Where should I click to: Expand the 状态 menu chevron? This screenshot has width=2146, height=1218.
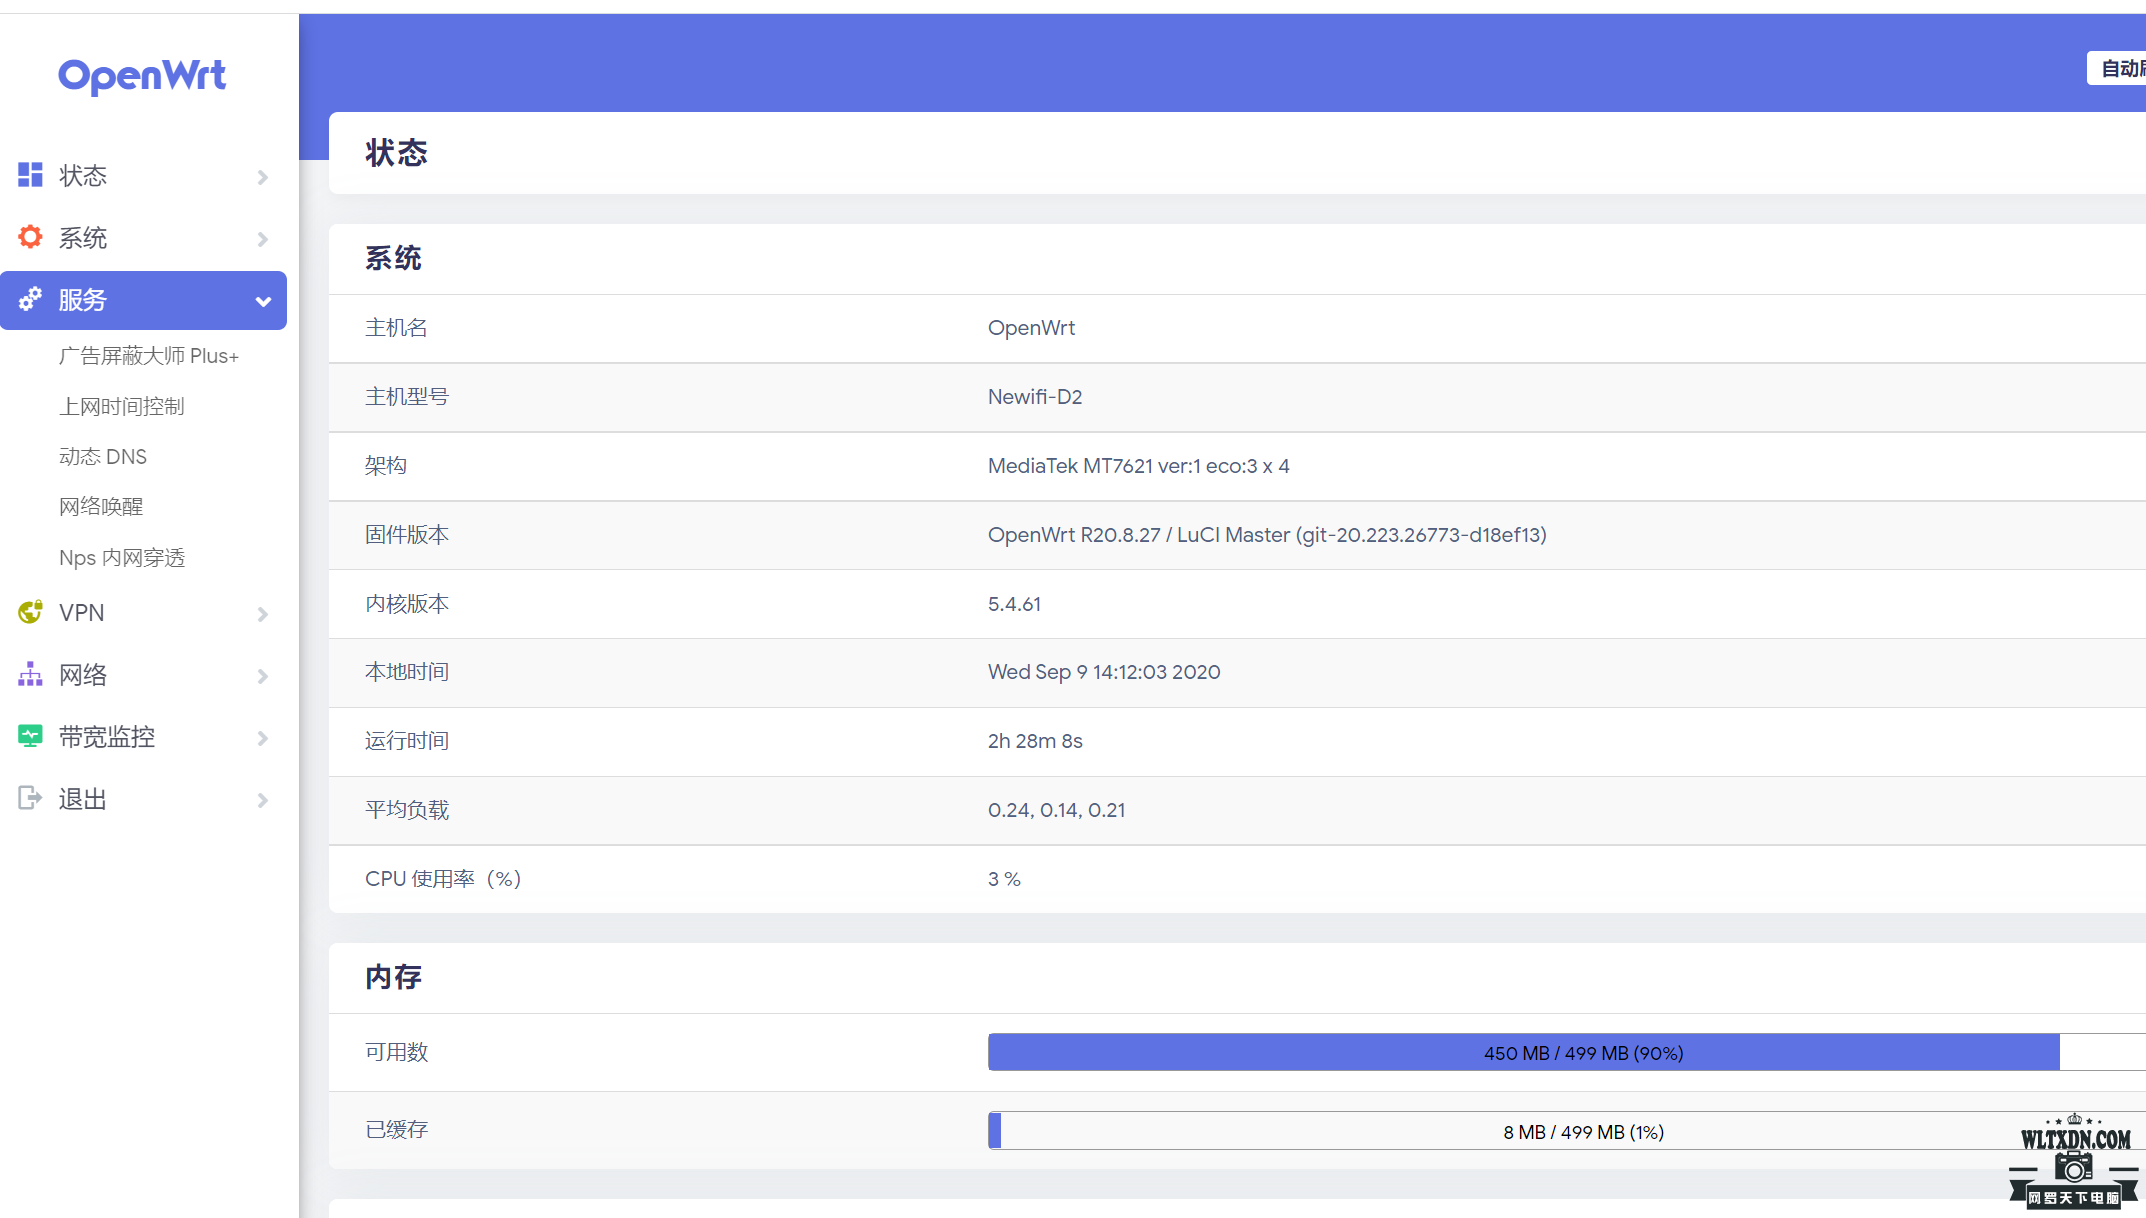[x=263, y=177]
